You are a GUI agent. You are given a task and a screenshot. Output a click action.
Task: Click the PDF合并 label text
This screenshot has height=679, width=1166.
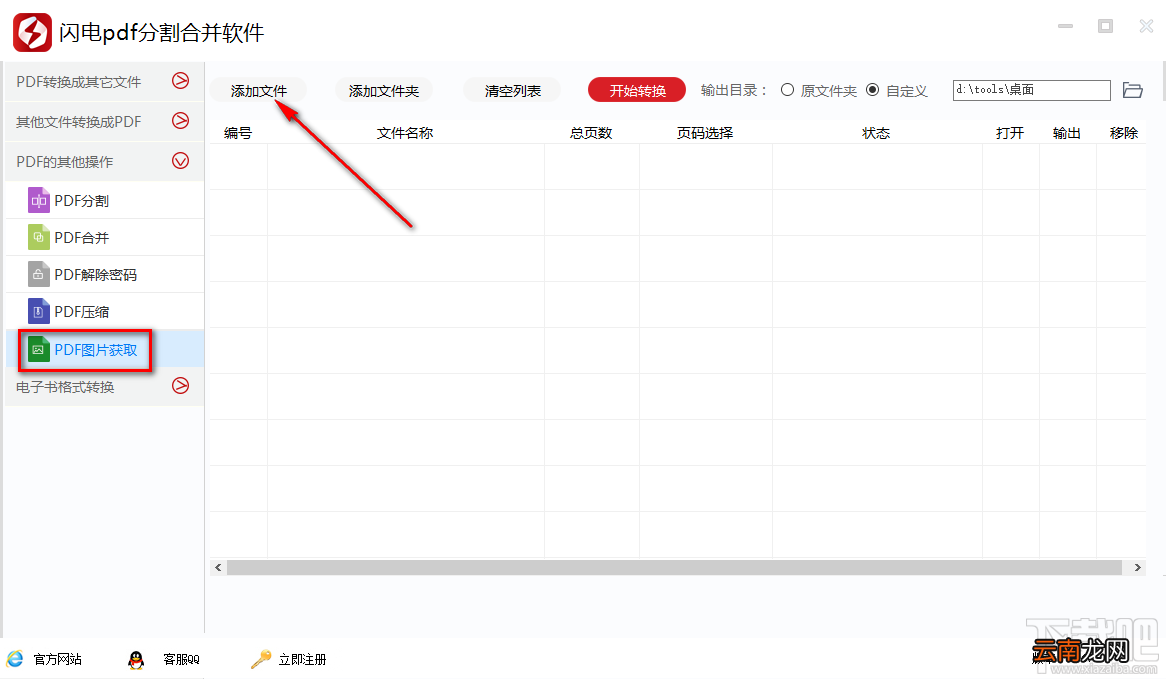pos(82,238)
